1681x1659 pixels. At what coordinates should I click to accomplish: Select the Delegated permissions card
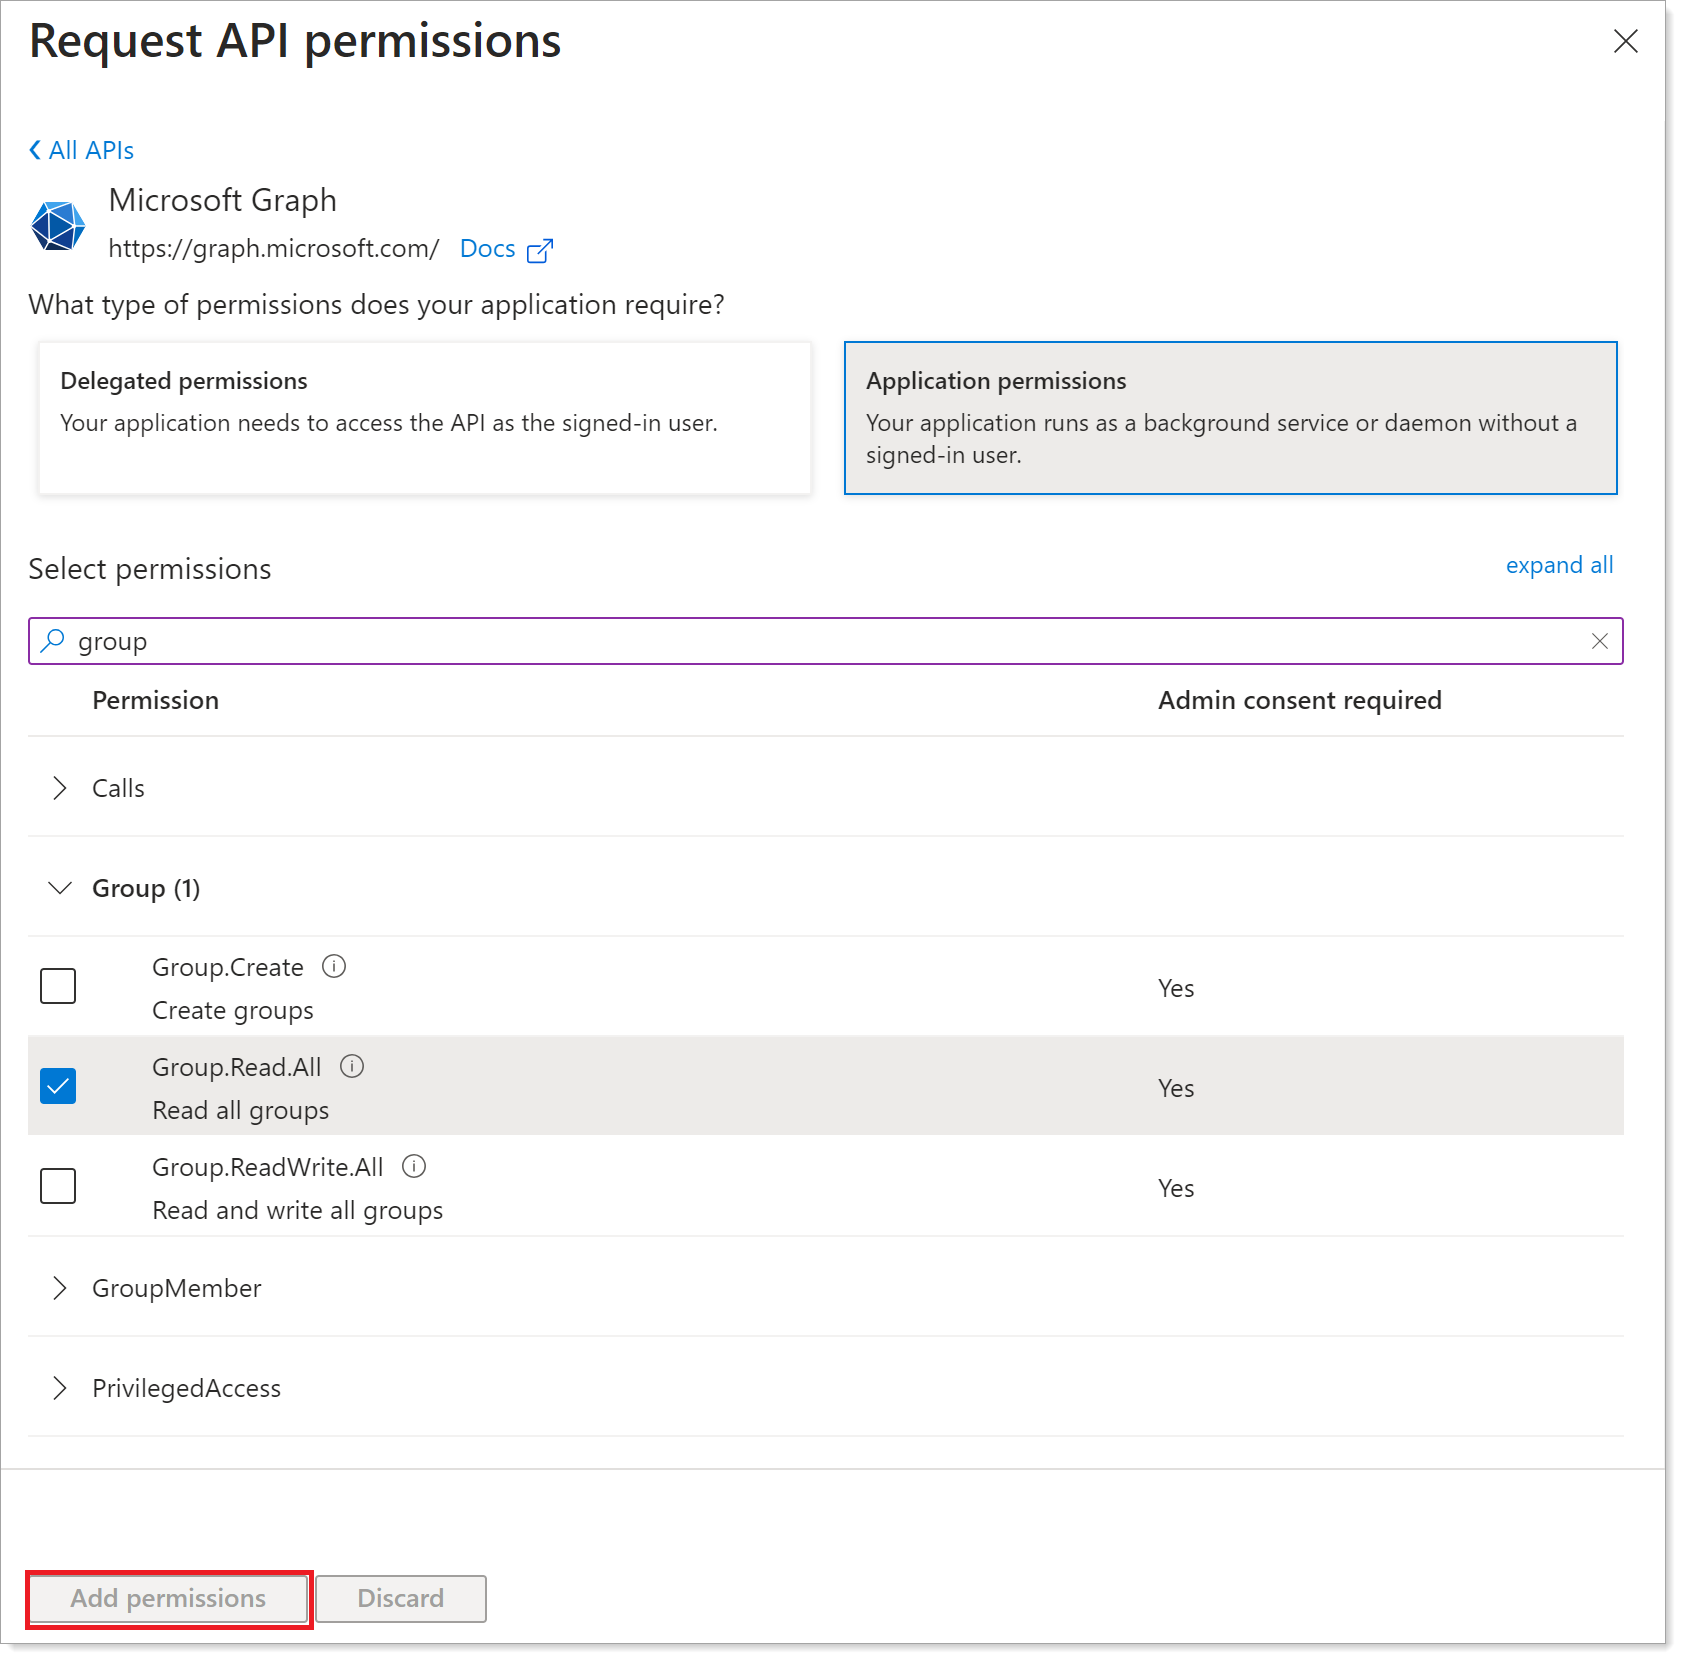click(x=425, y=418)
